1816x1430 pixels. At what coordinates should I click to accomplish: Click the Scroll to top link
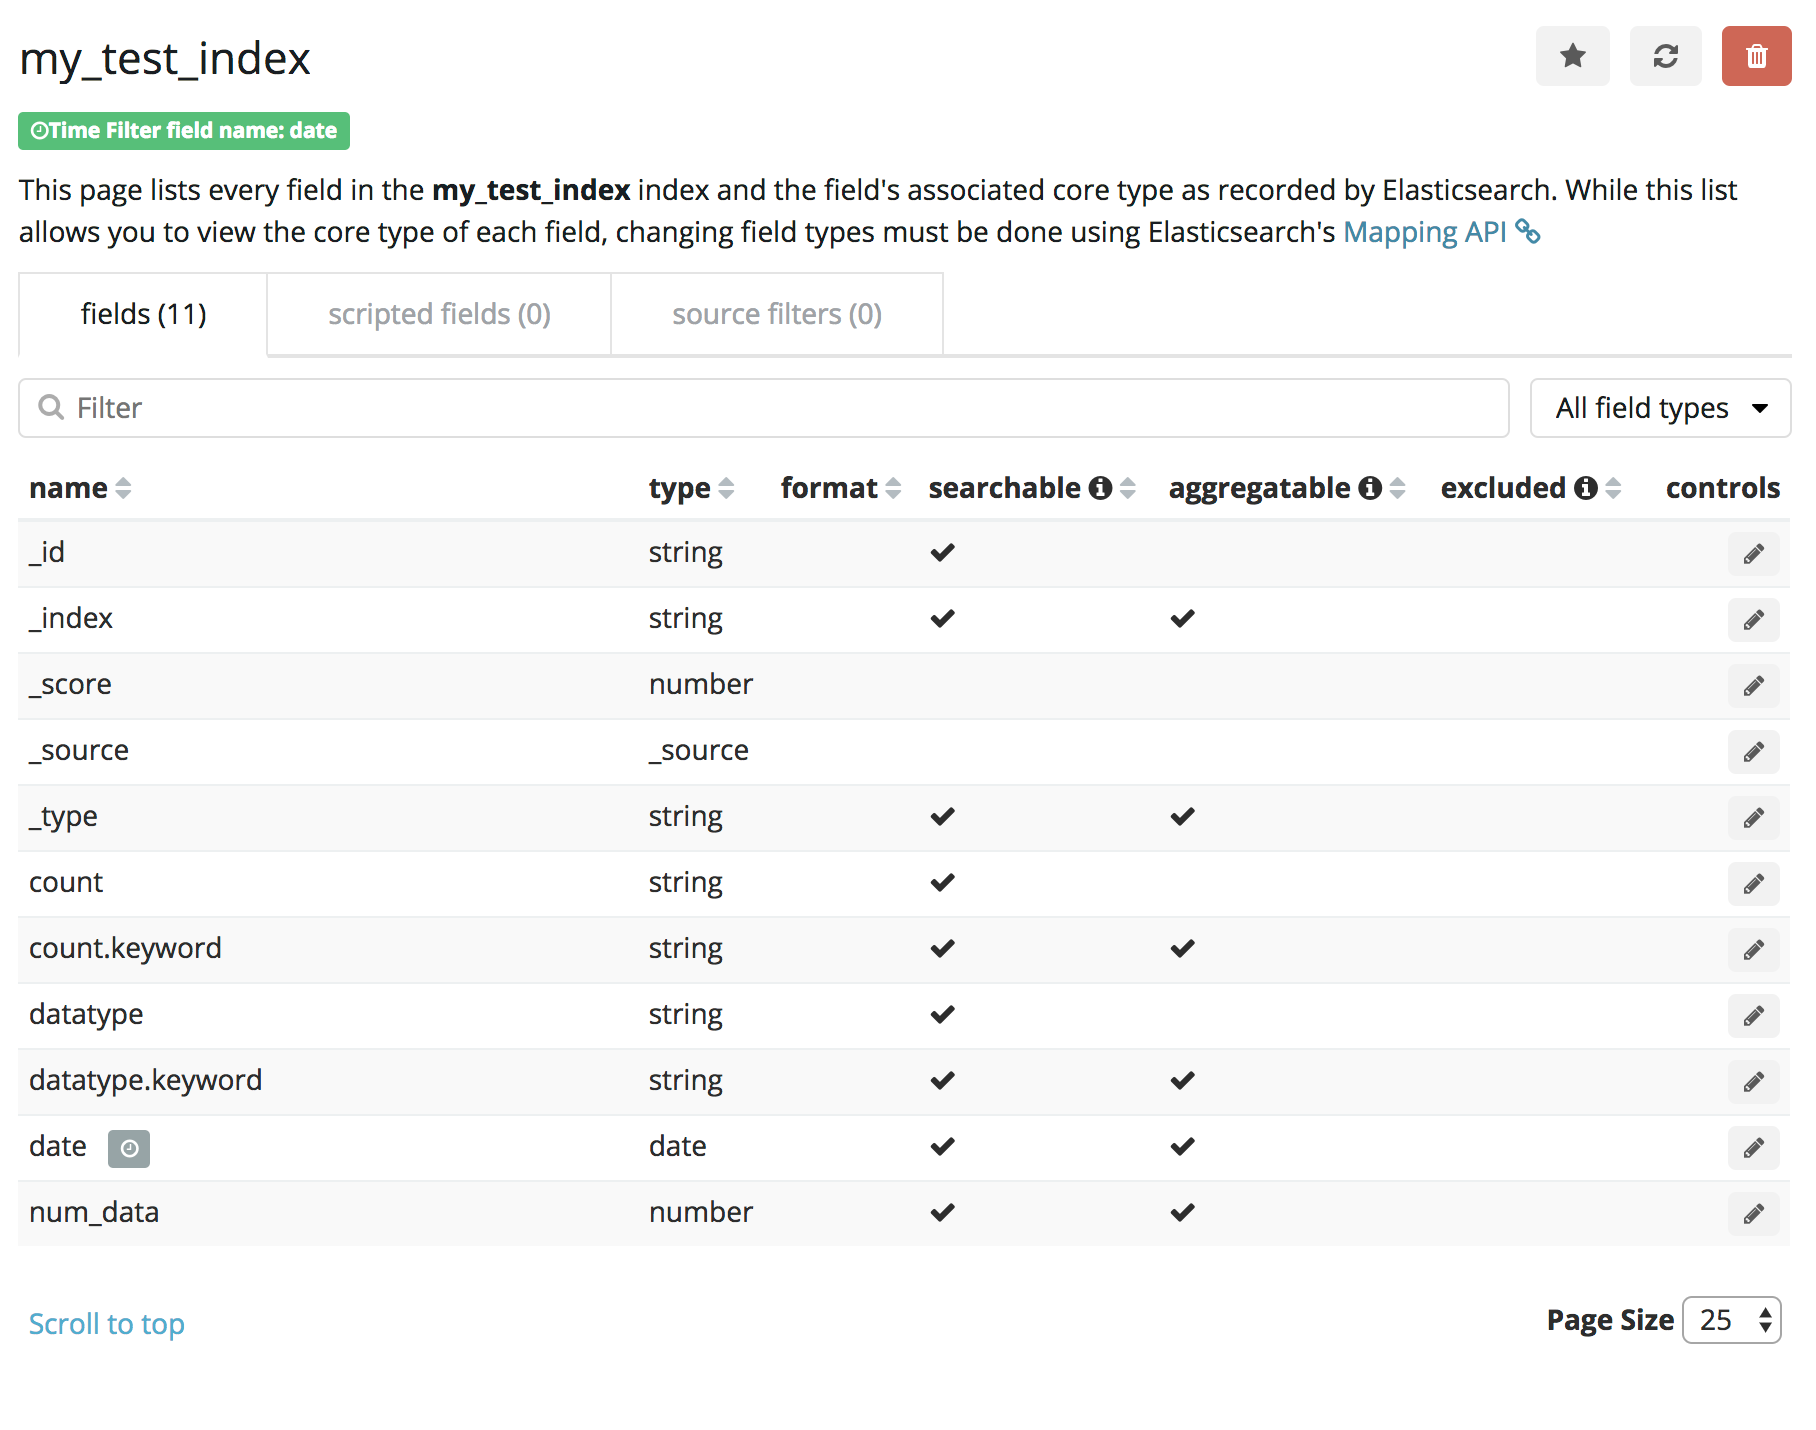107,1324
